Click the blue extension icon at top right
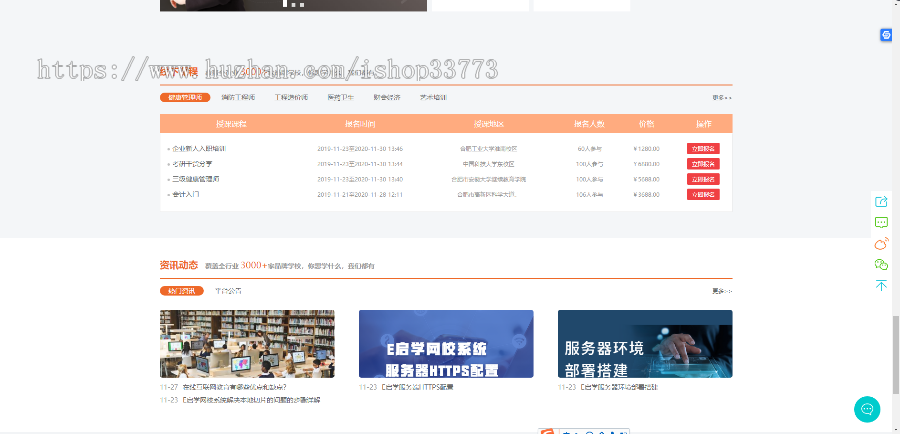 (886, 35)
